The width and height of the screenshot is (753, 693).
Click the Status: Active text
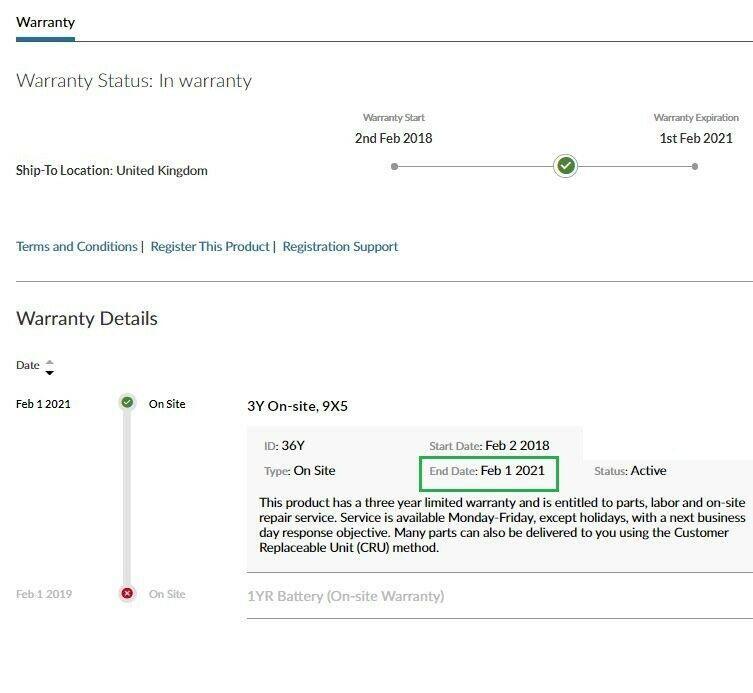[x=630, y=471]
